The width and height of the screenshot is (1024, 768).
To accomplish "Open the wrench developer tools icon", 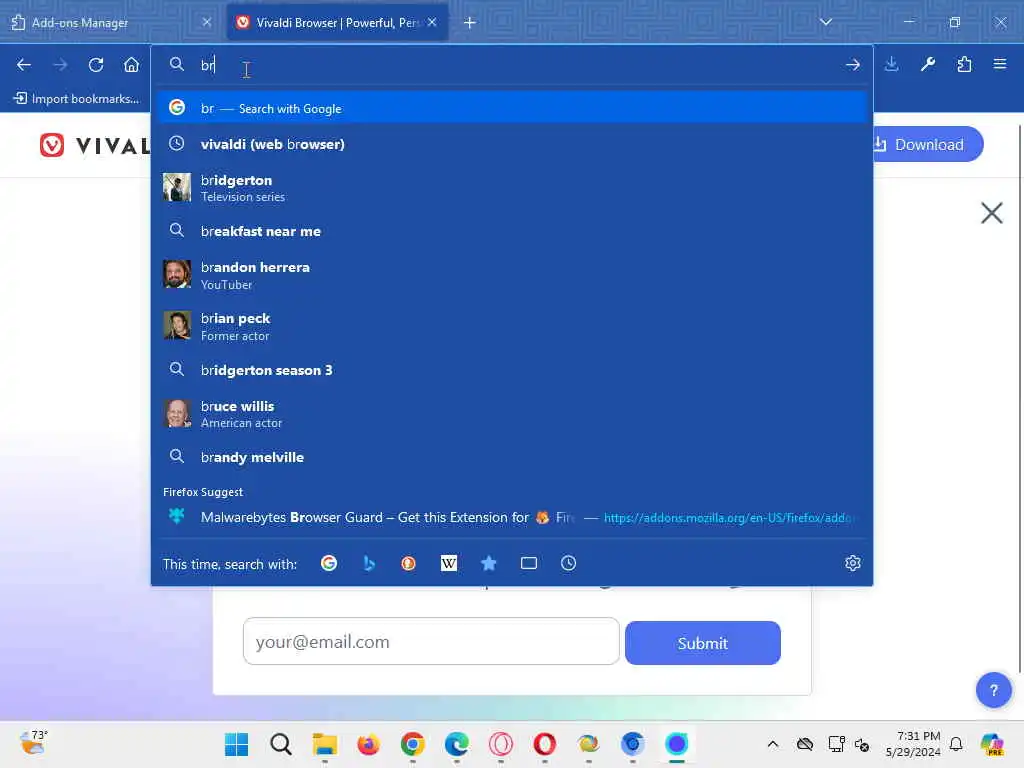I will [927, 64].
